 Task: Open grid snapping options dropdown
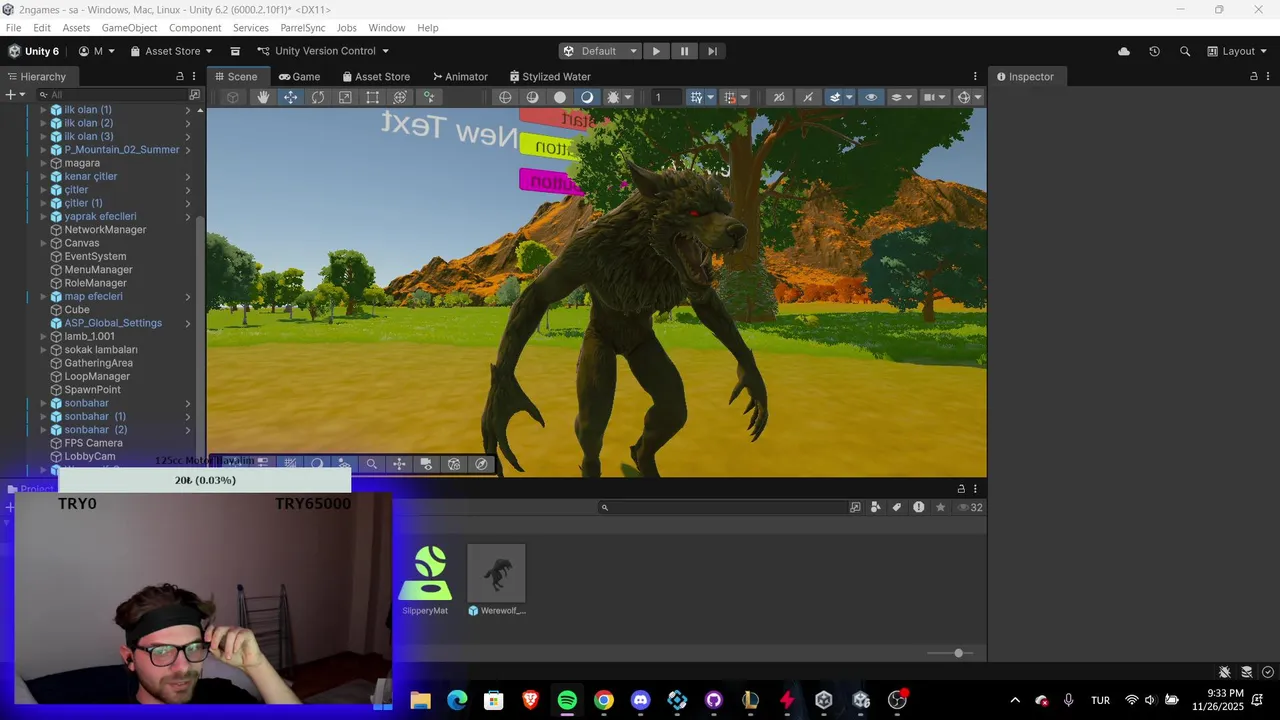pos(711,97)
